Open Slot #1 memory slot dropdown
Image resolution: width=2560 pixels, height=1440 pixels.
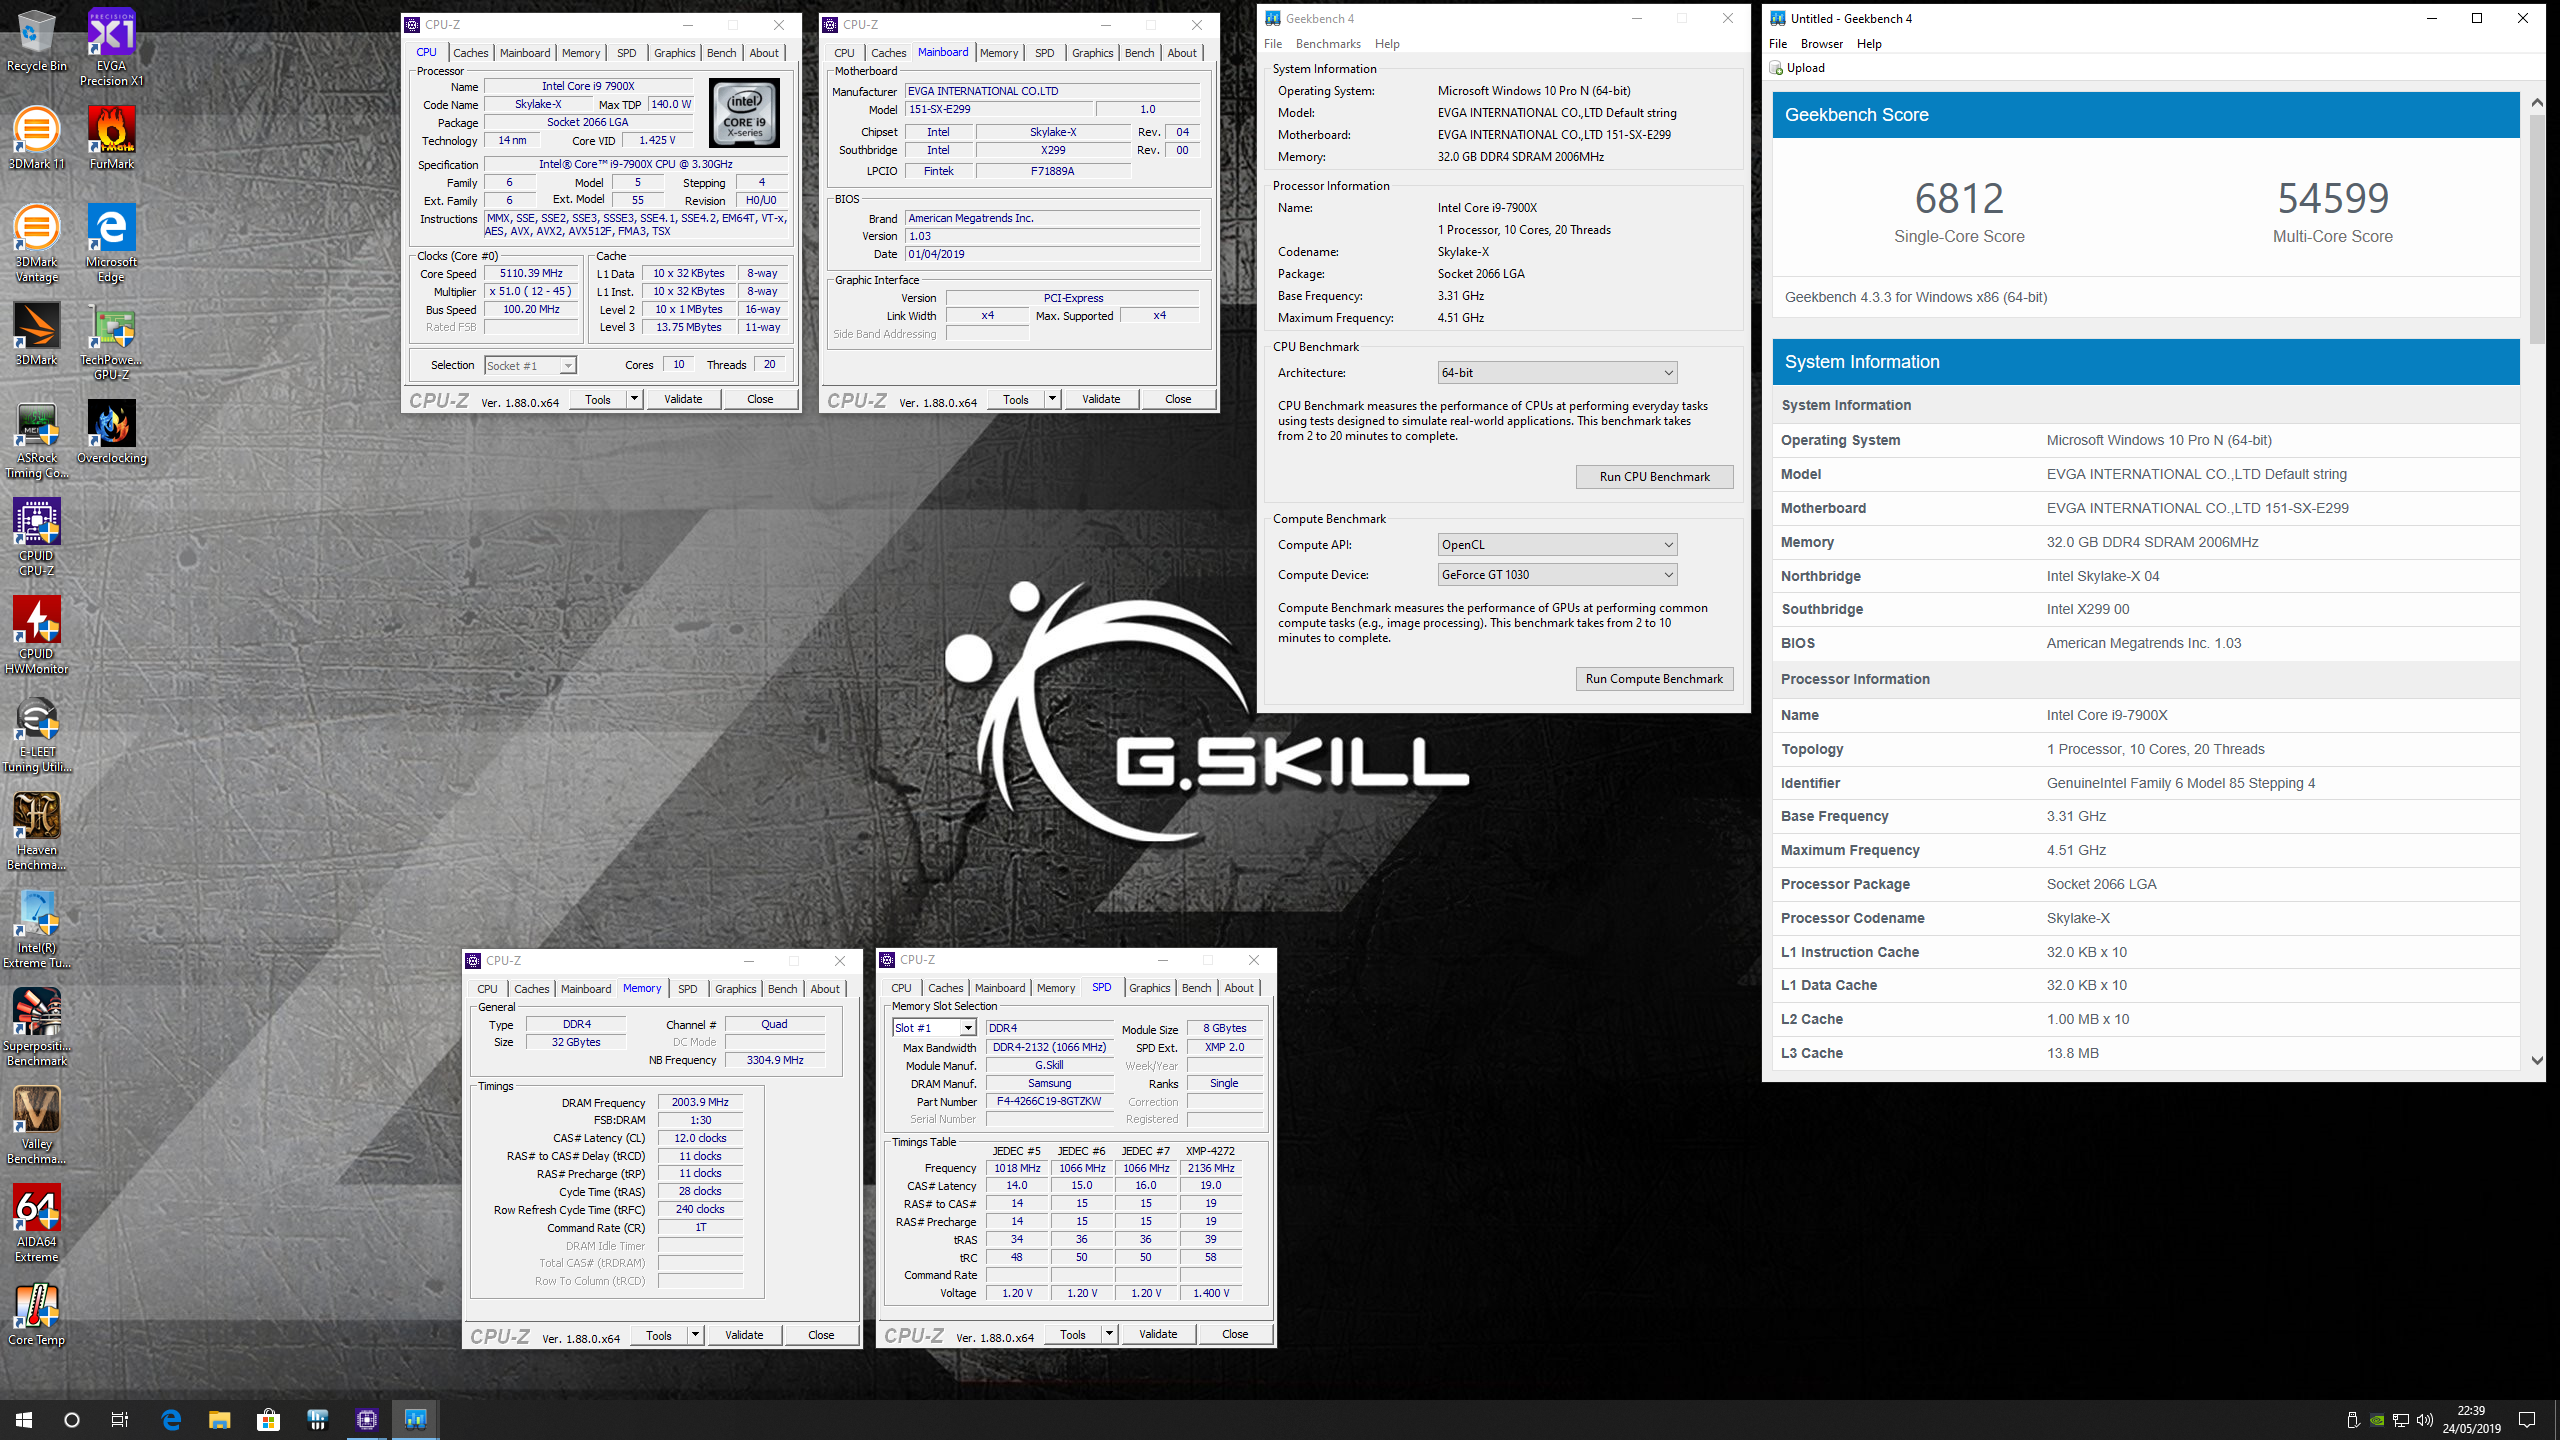point(934,1028)
